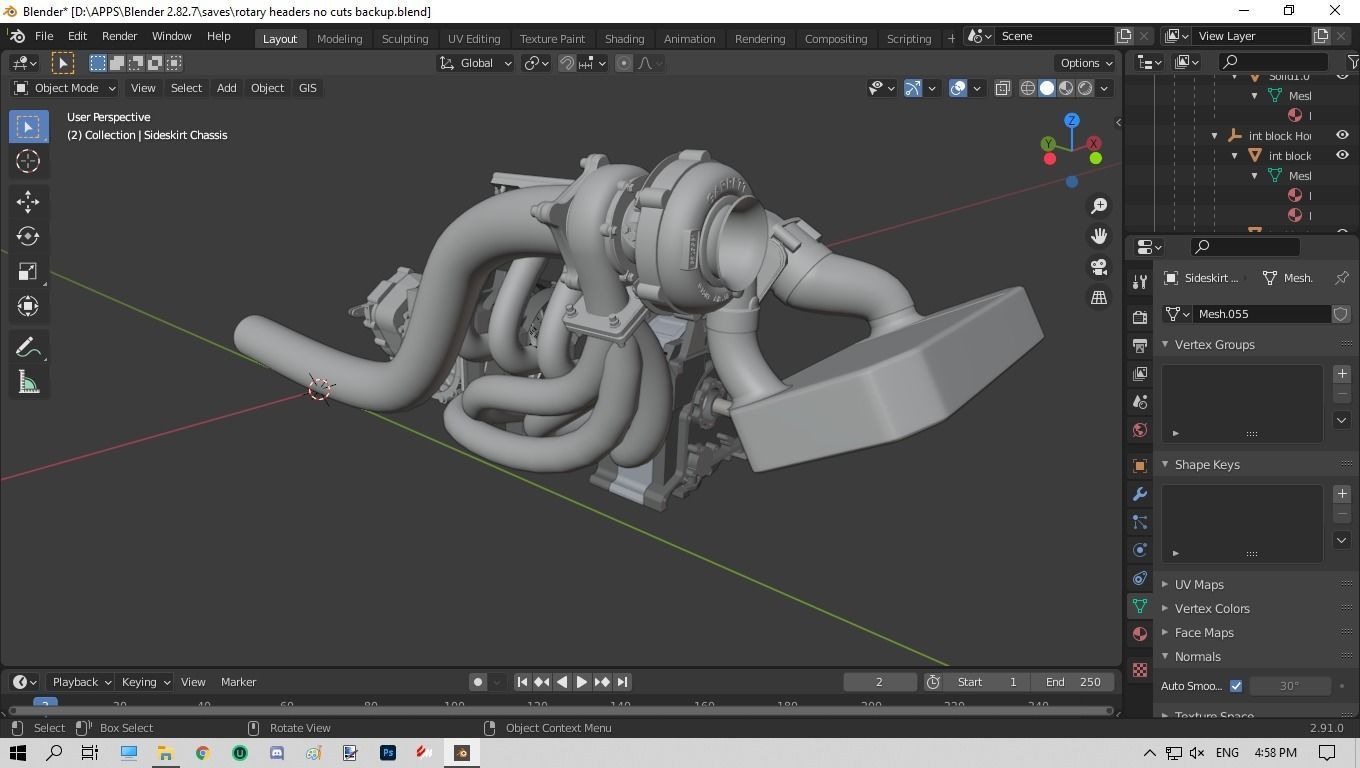Expand the Vertex Colors panel
Image resolution: width=1360 pixels, height=768 pixels.
click(1212, 608)
